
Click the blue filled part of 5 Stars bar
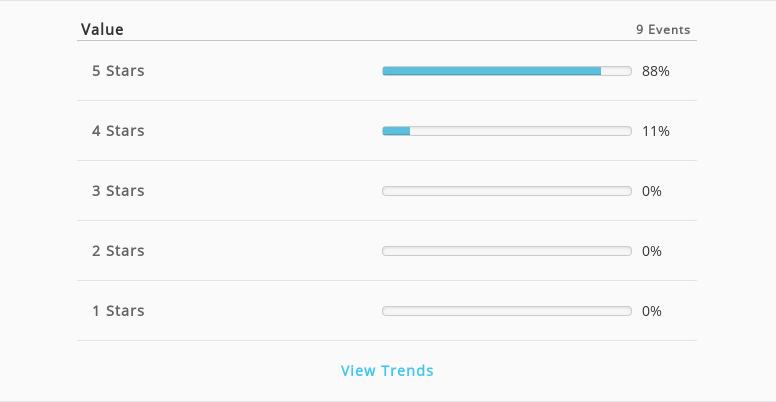[492, 71]
